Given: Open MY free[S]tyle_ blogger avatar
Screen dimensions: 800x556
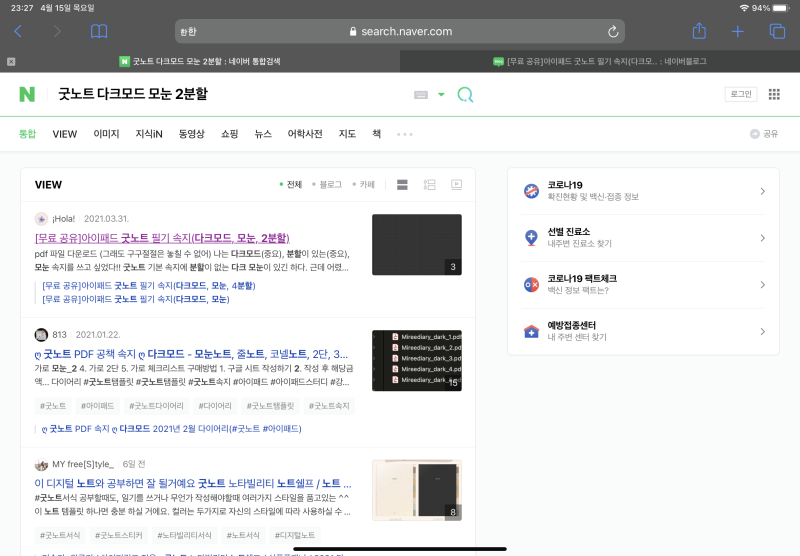Looking at the screenshot, I should pyautogui.click(x=41, y=464).
